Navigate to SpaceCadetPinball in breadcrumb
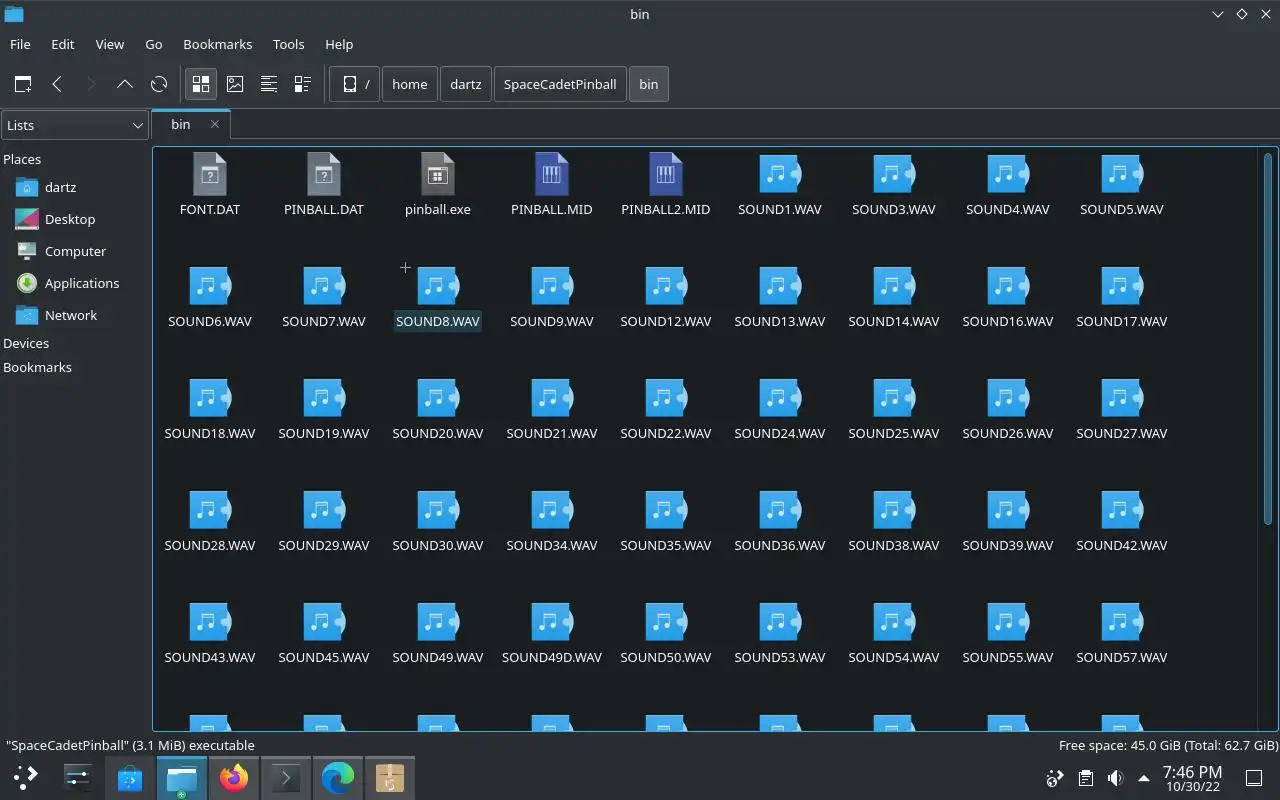Viewport: 1280px width, 800px height. pyautogui.click(x=560, y=84)
